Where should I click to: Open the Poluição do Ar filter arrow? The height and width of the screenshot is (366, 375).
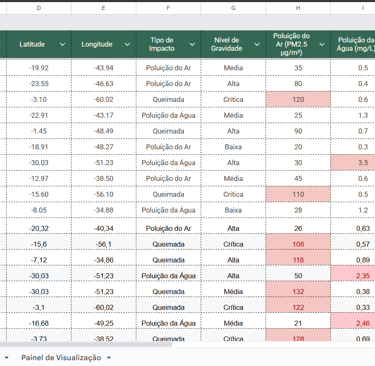pyautogui.click(x=322, y=44)
